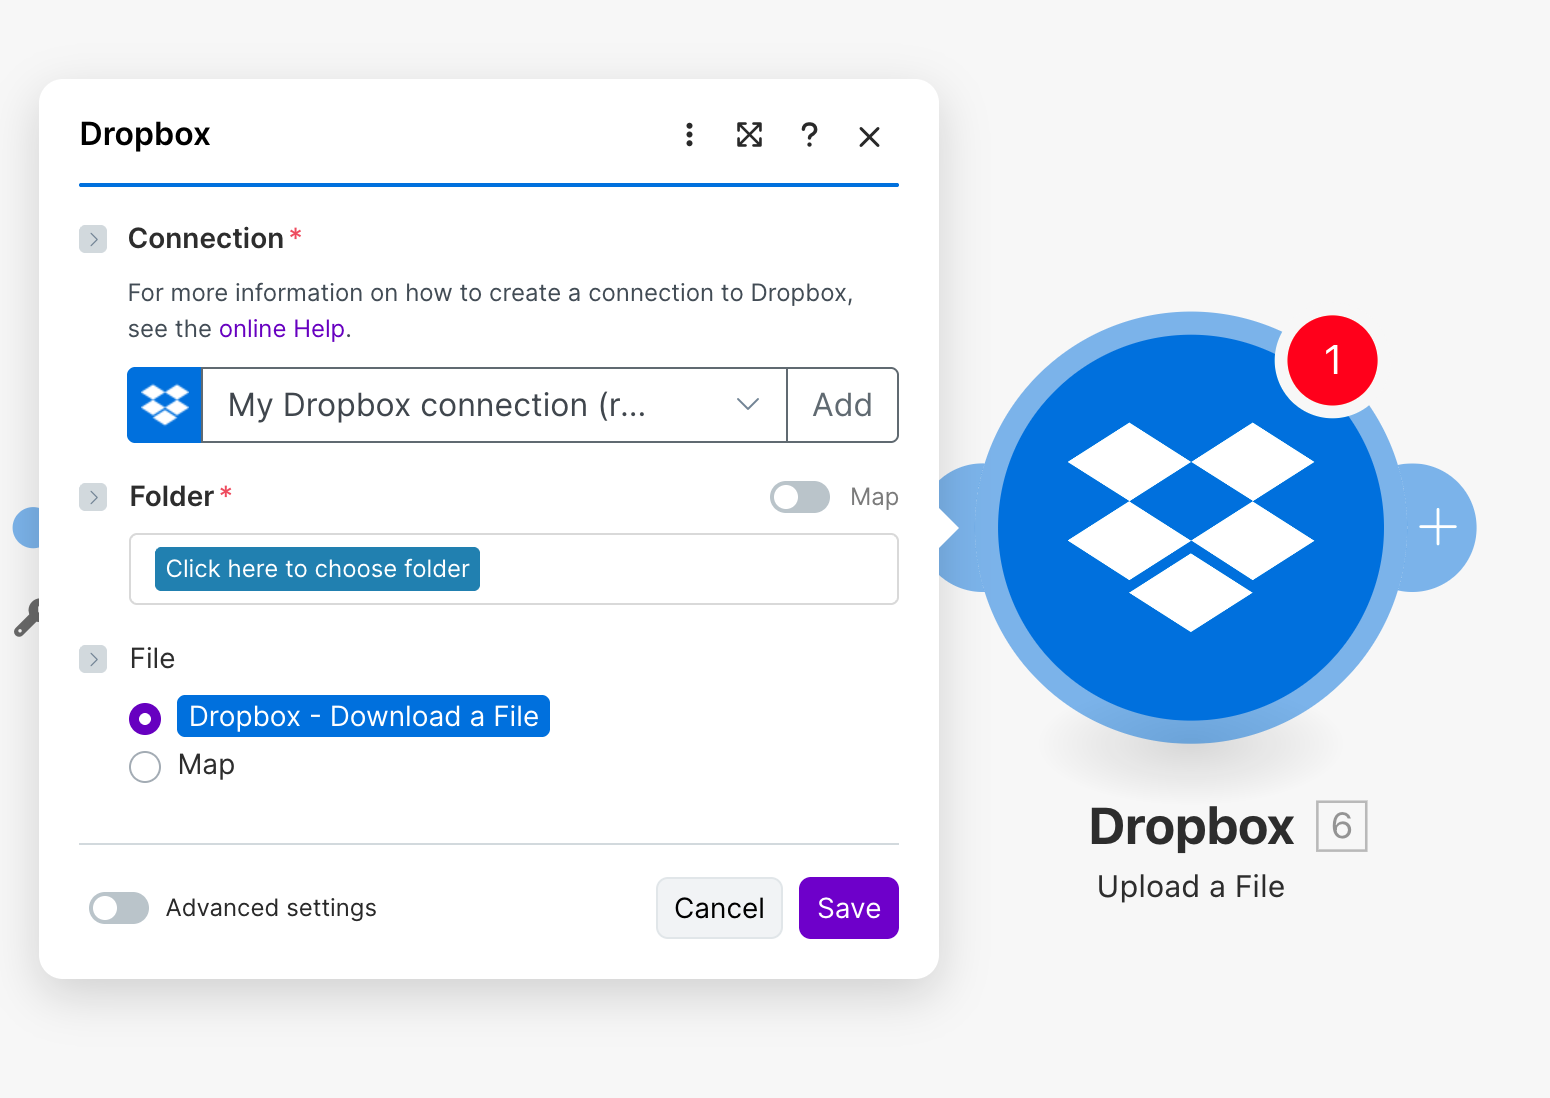Save the Dropbox module settings

point(849,908)
